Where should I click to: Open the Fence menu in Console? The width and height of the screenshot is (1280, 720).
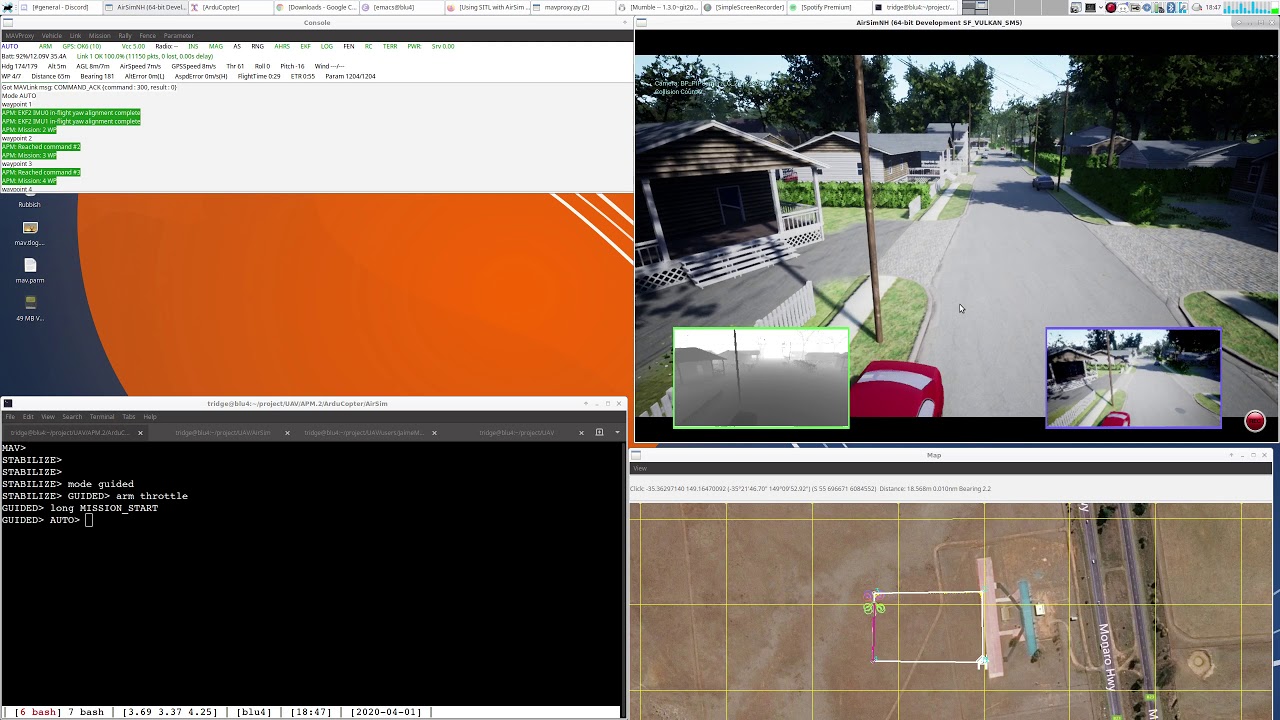147,36
